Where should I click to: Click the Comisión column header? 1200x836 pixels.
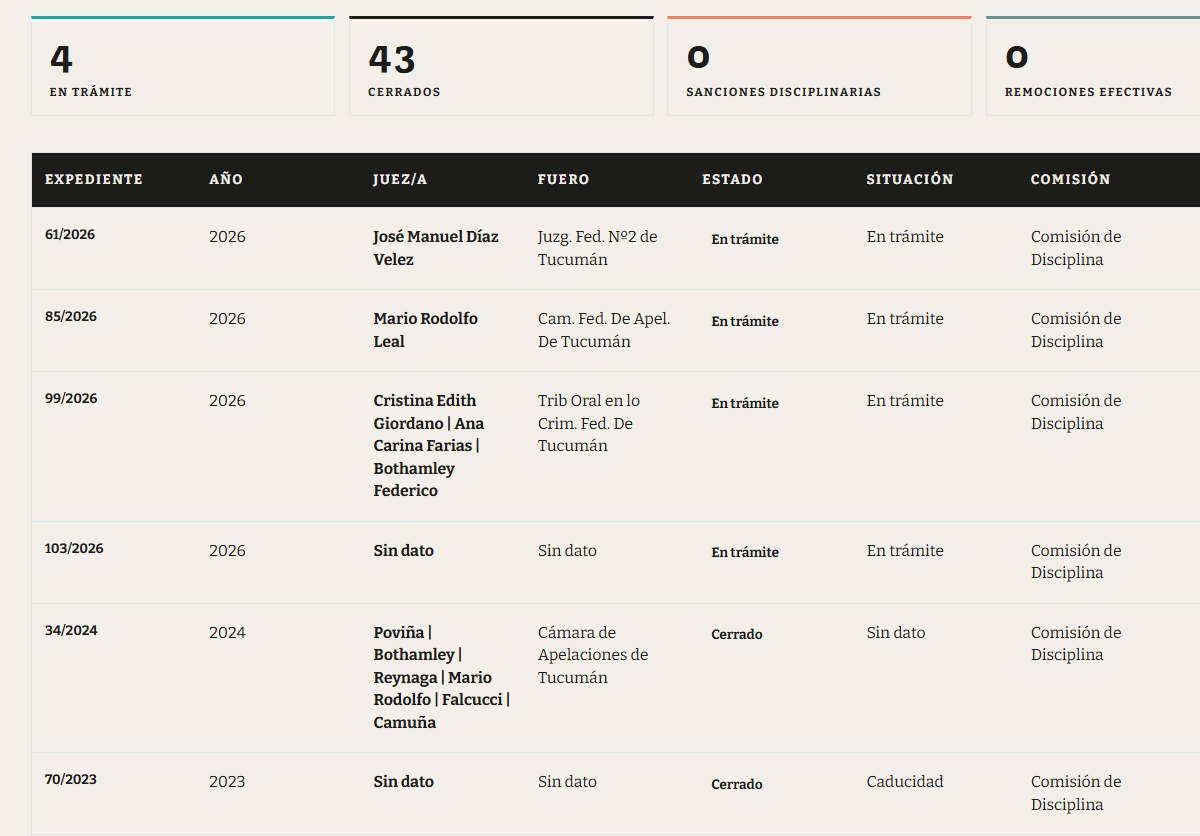click(x=1071, y=180)
